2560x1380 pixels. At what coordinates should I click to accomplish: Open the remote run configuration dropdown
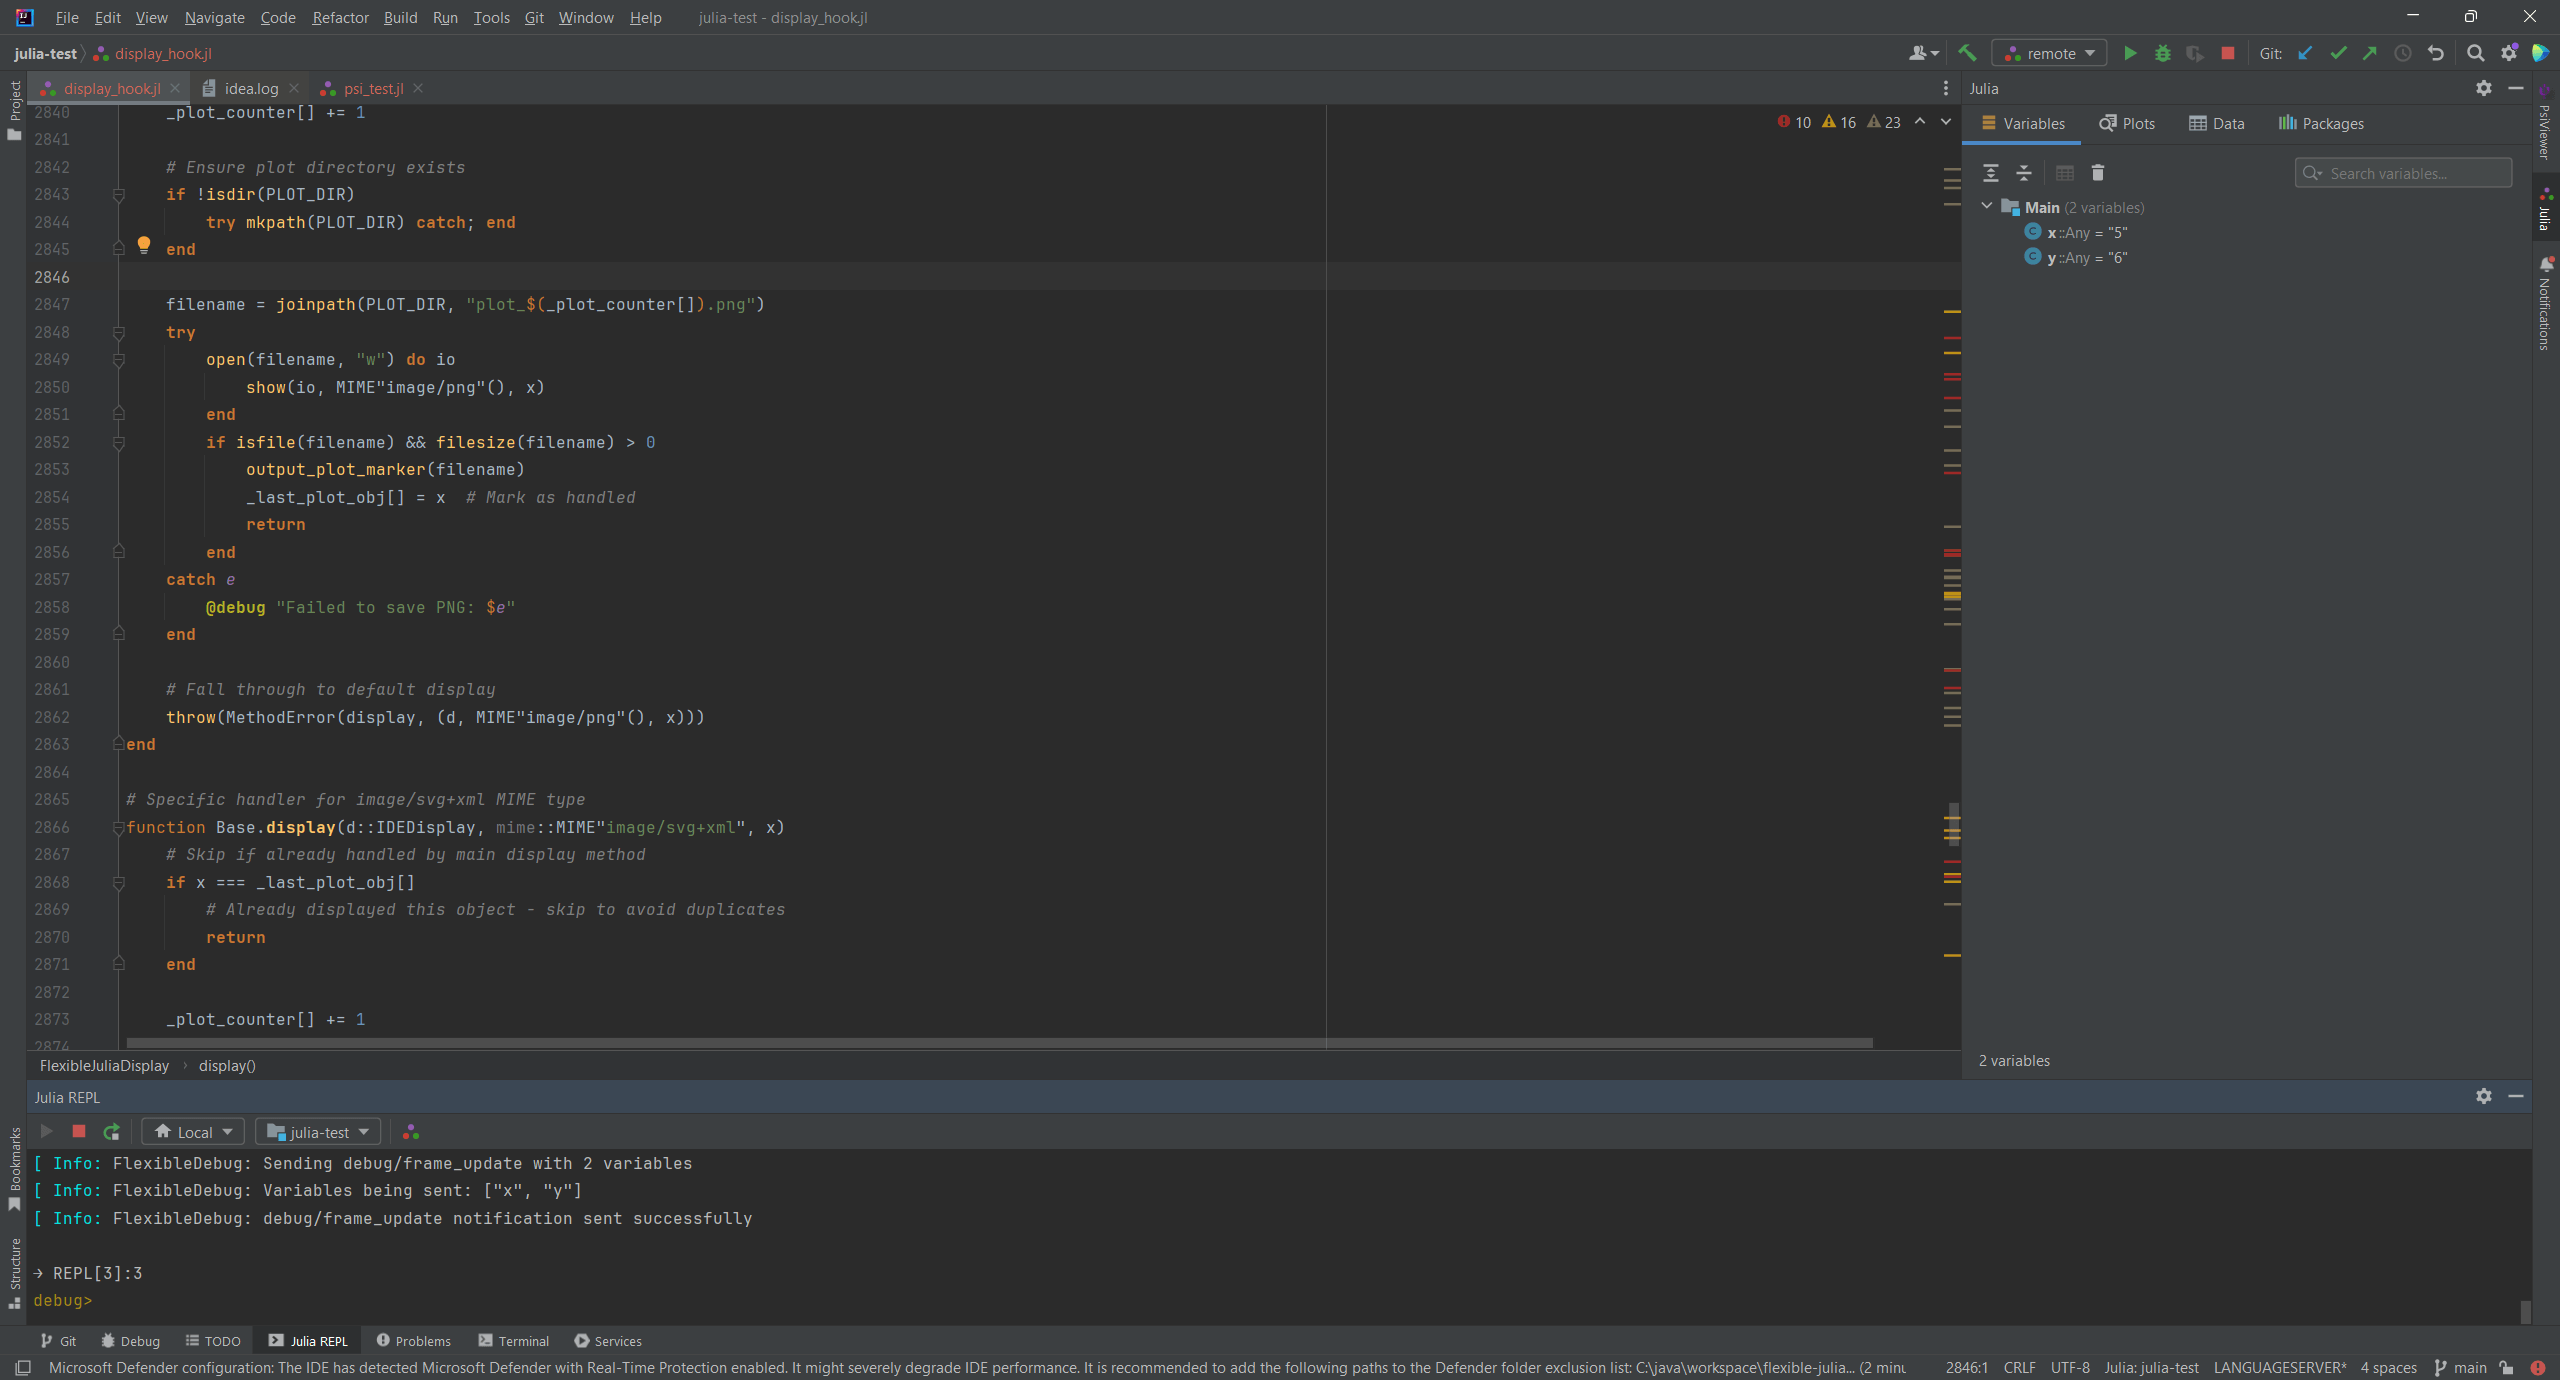coord(2049,53)
